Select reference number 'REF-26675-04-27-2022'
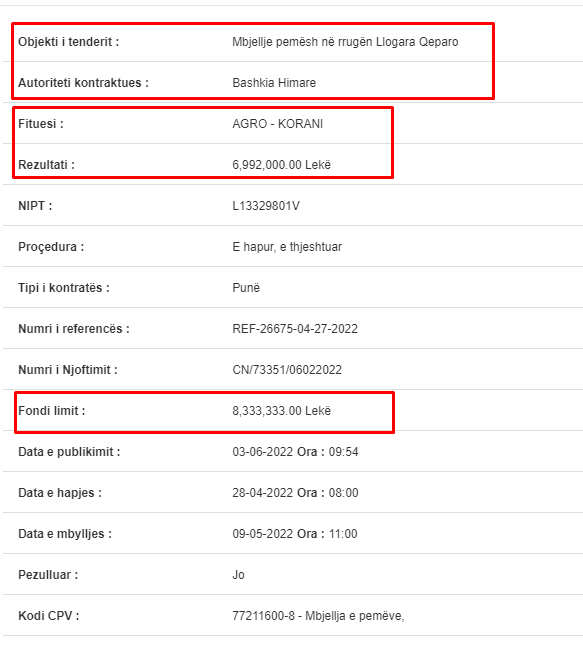The height and width of the screenshot is (659, 583). coord(295,329)
